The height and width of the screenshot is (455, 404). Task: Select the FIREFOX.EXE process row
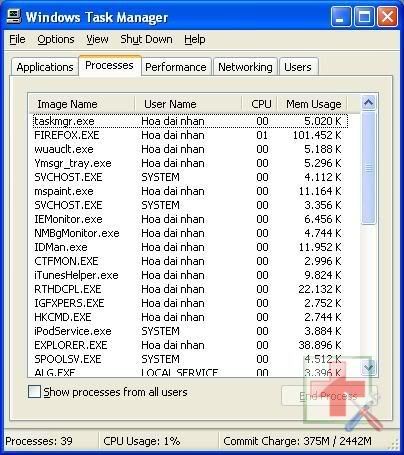pyautogui.click(x=190, y=135)
